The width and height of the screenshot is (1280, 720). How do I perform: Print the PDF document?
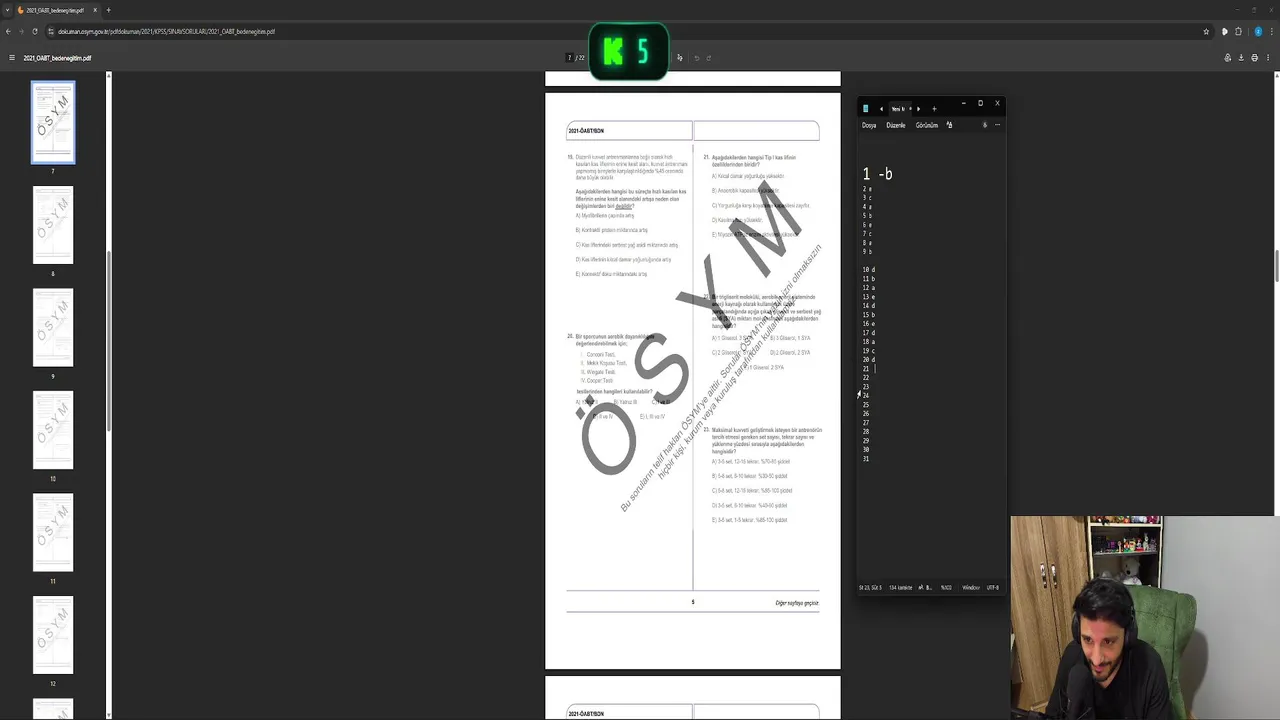[x=1255, y=58]
